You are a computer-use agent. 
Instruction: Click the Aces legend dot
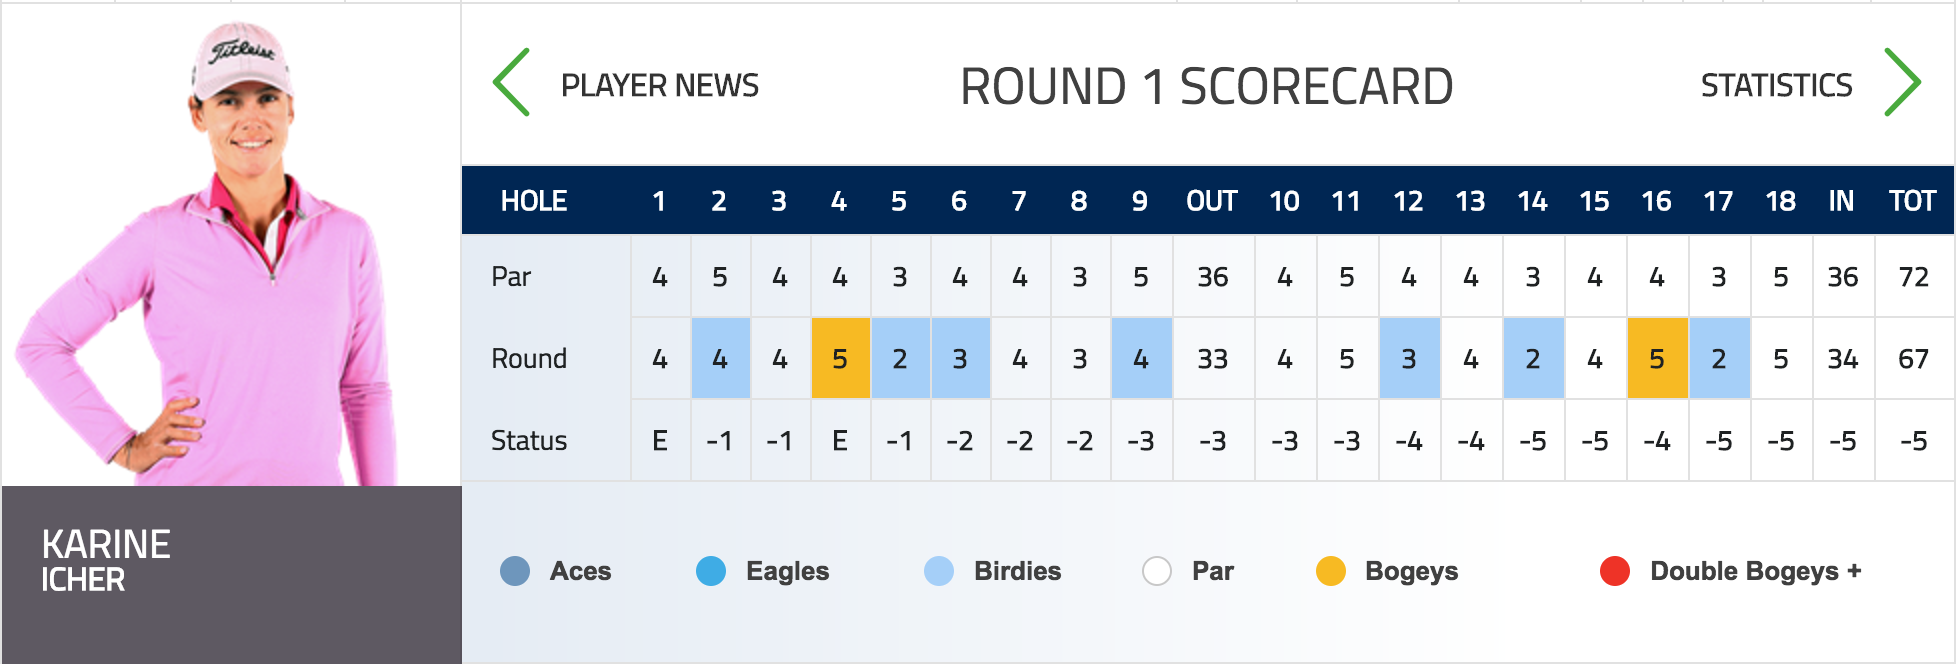pos(515,571)
